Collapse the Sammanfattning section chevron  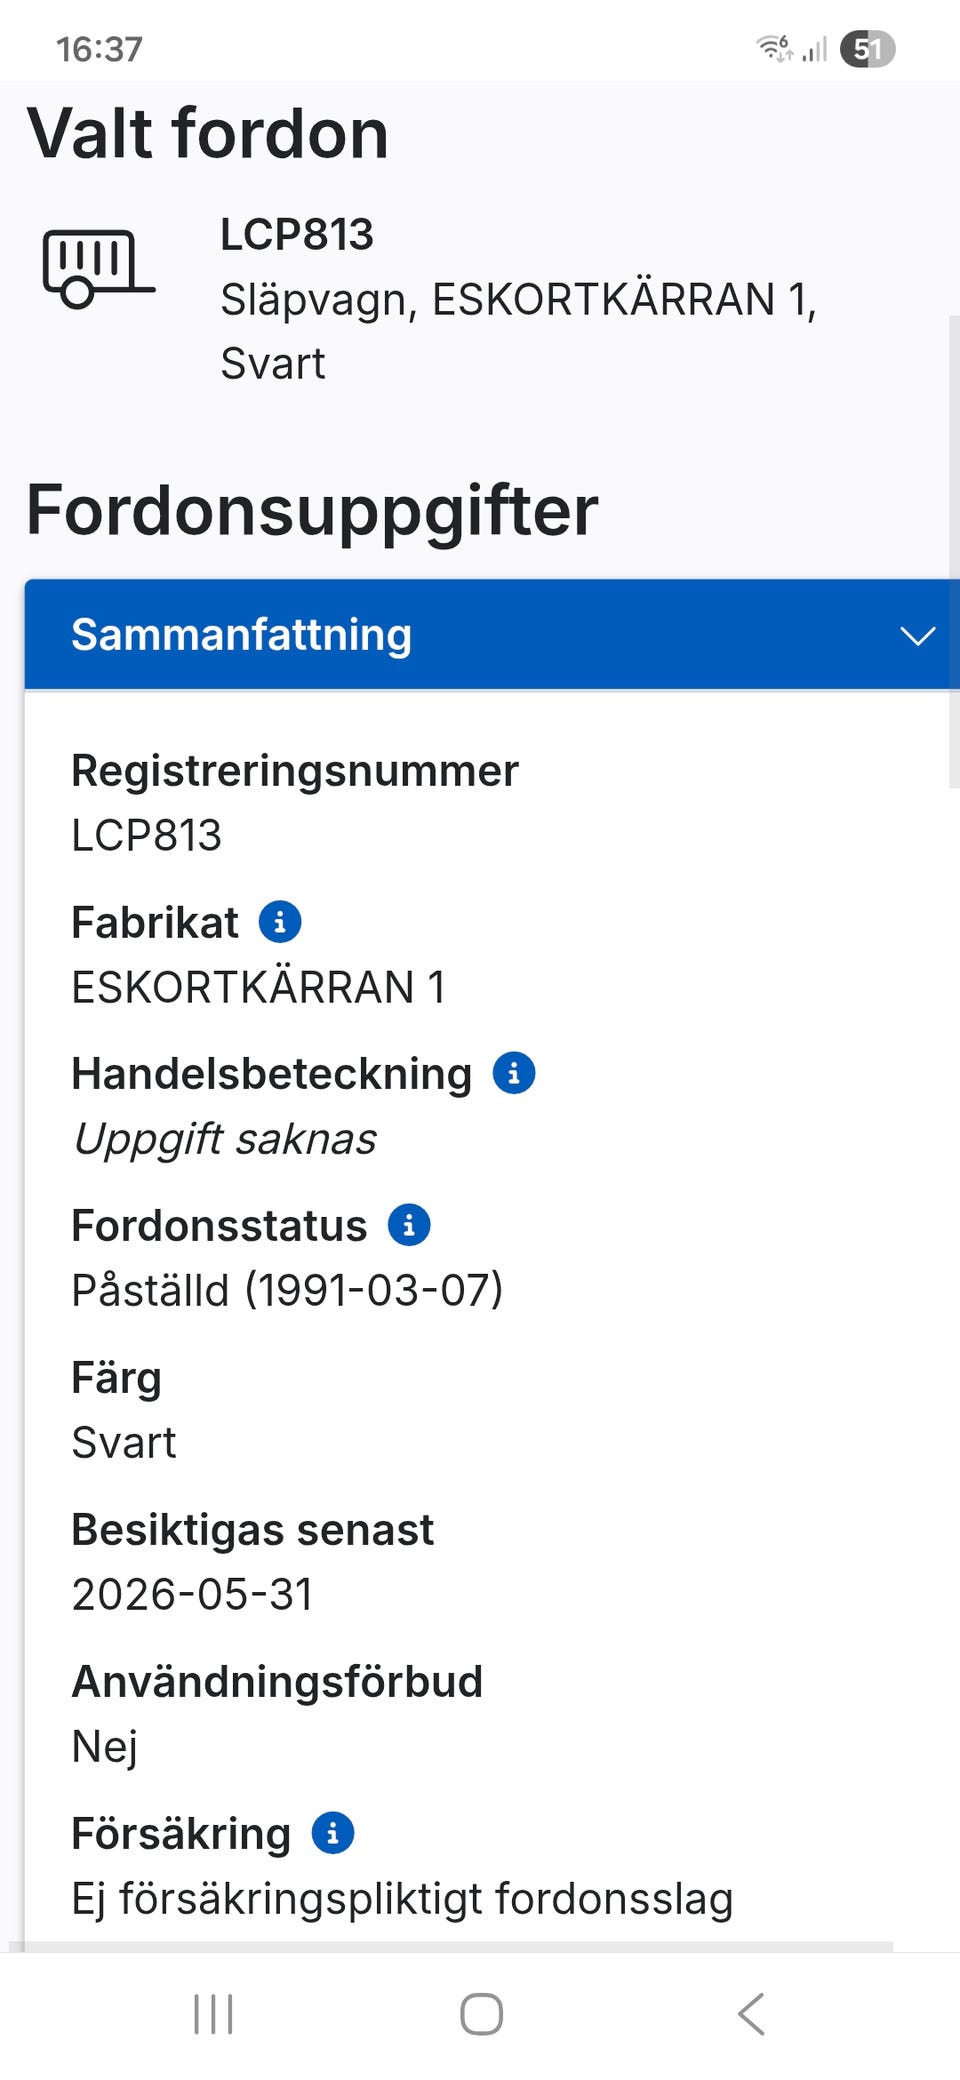(x=917, y=636)
